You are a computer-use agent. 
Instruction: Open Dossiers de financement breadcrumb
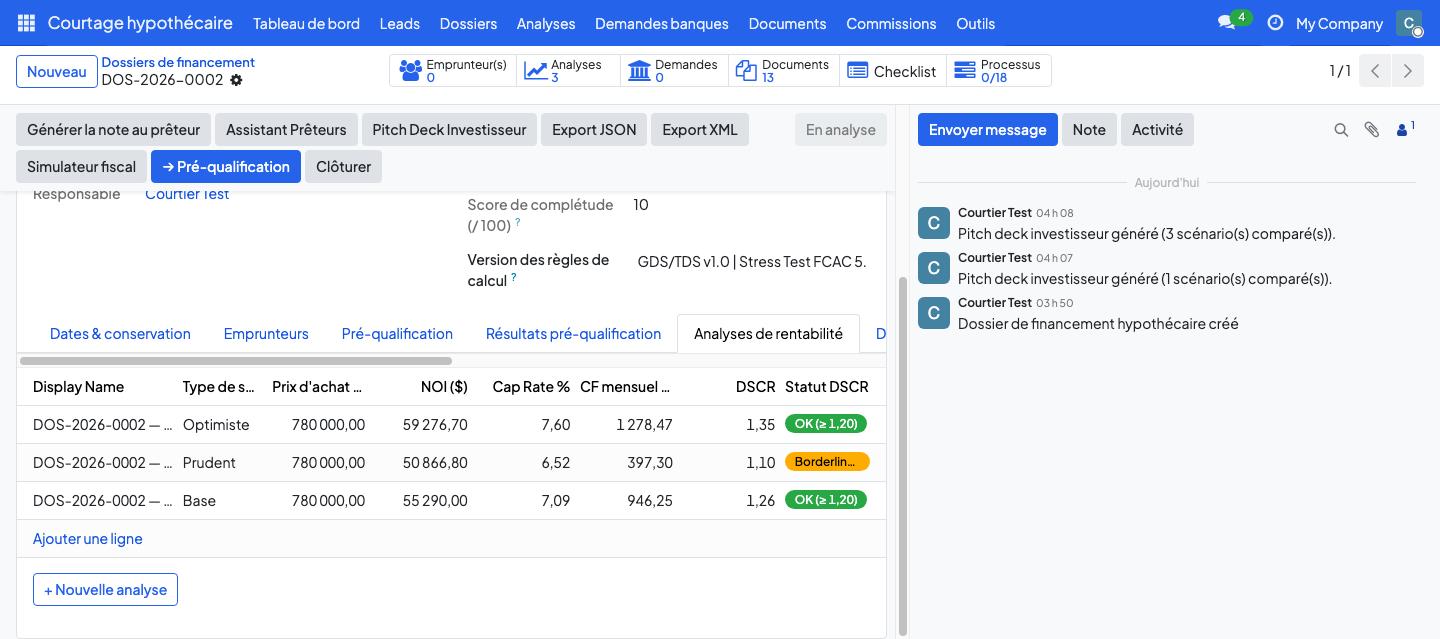[x=178, y=62]
